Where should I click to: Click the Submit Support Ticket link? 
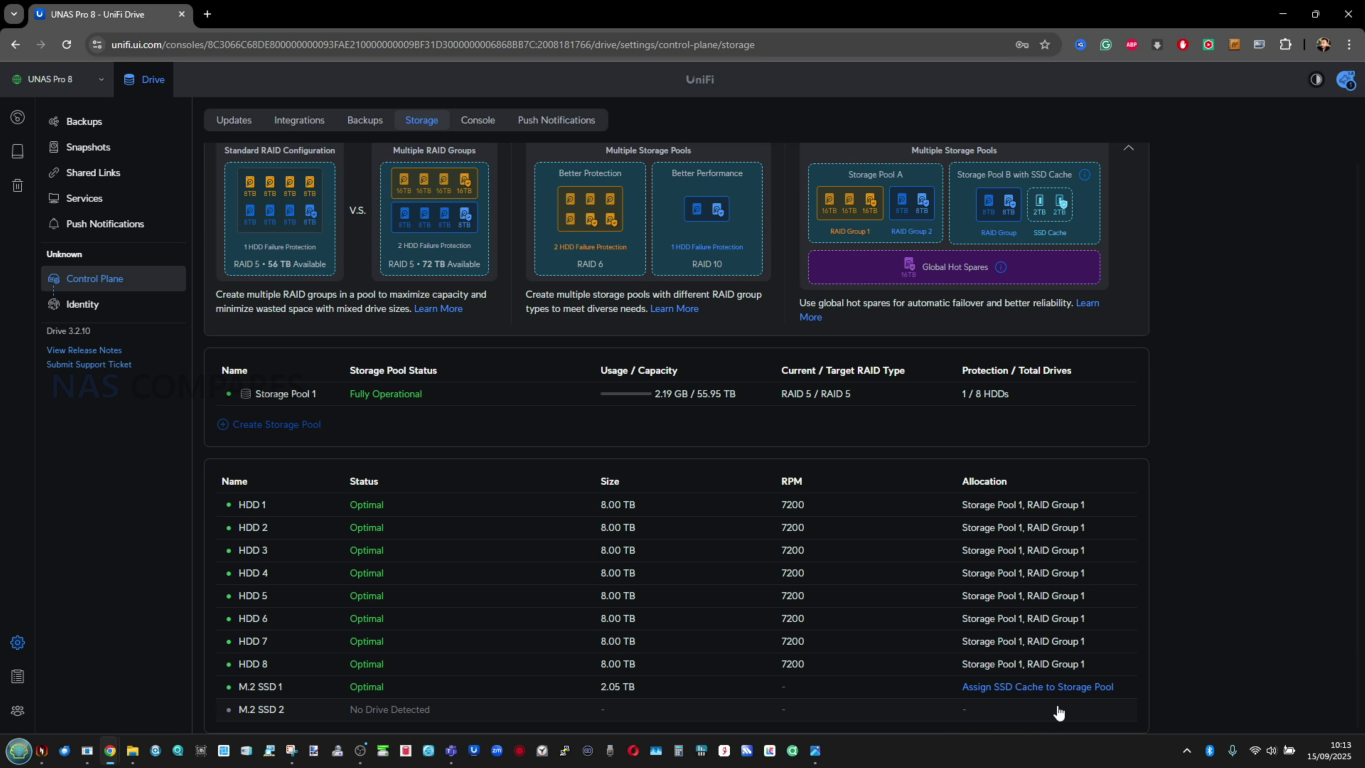(x=89, y=364)
